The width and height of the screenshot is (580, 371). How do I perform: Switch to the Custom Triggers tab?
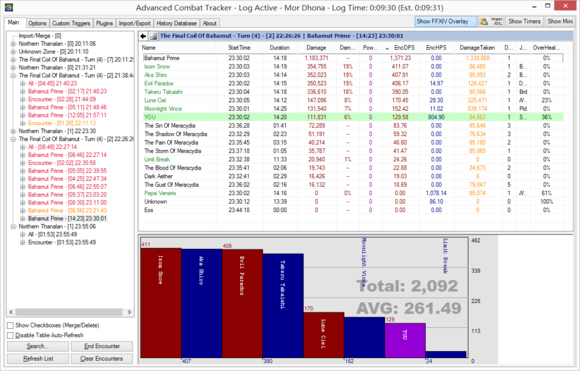71,23
